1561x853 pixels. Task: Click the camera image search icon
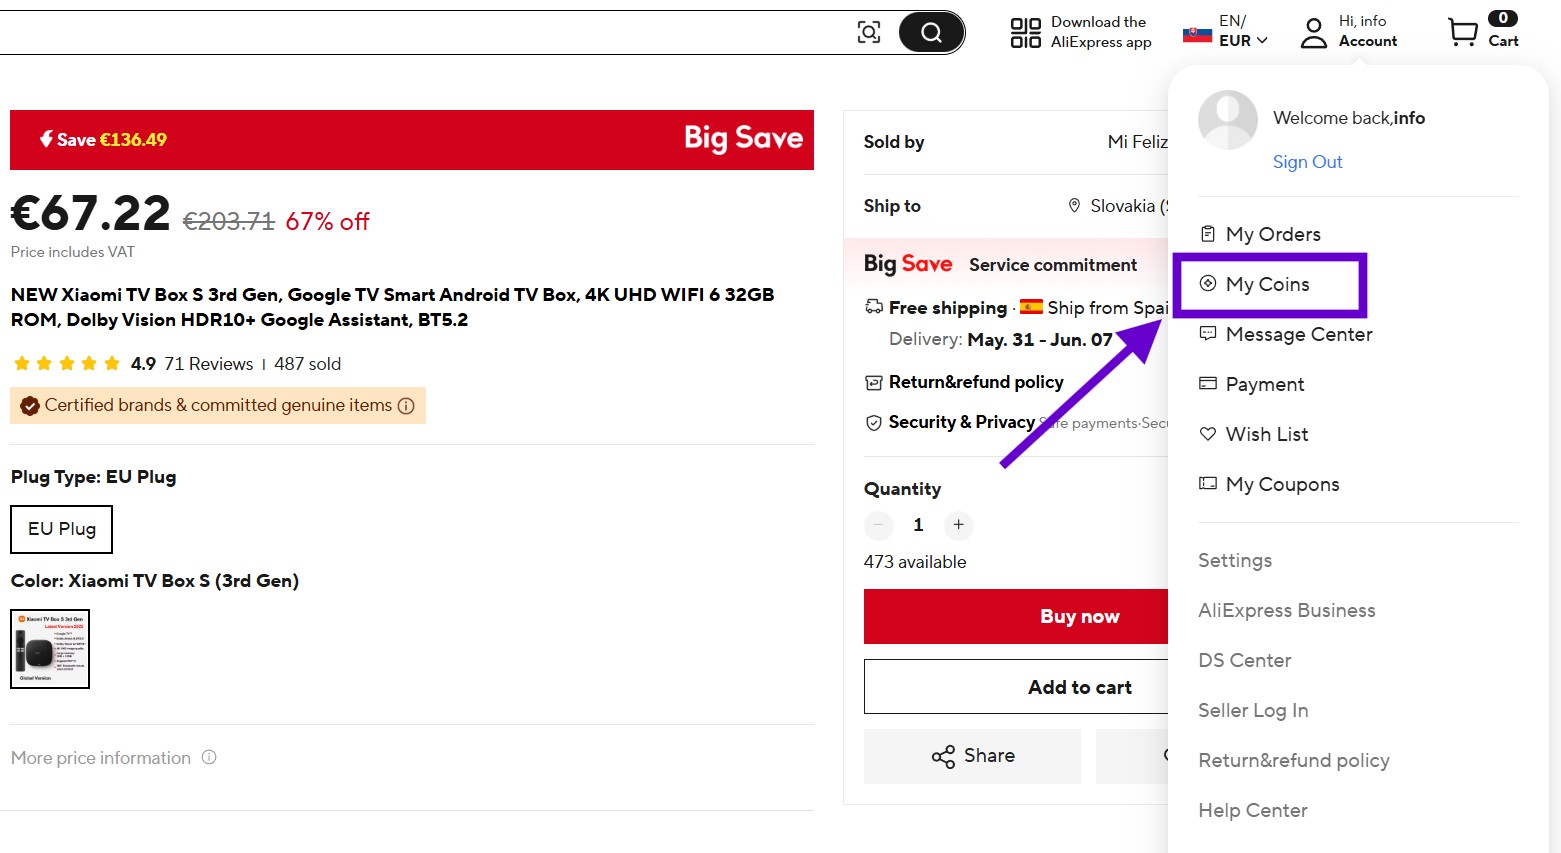(x=869, y=32)
